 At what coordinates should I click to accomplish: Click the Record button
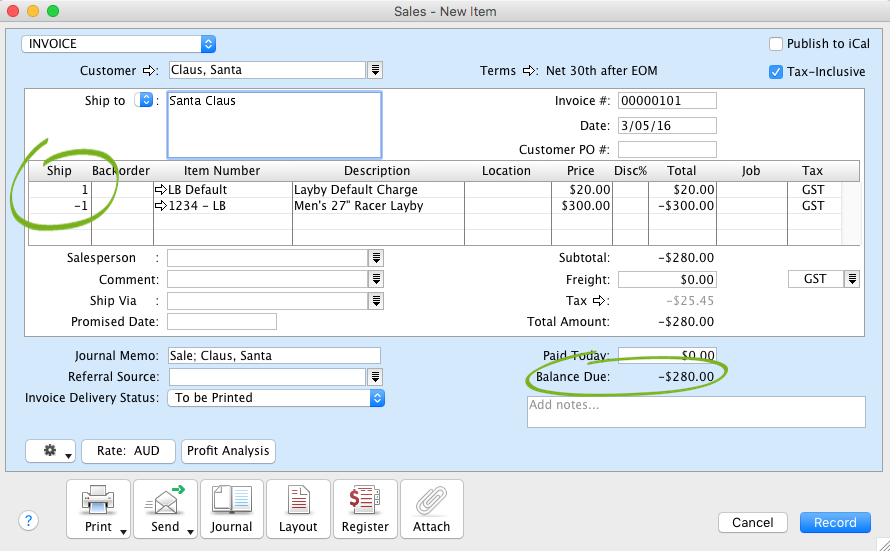pos(834,522)
